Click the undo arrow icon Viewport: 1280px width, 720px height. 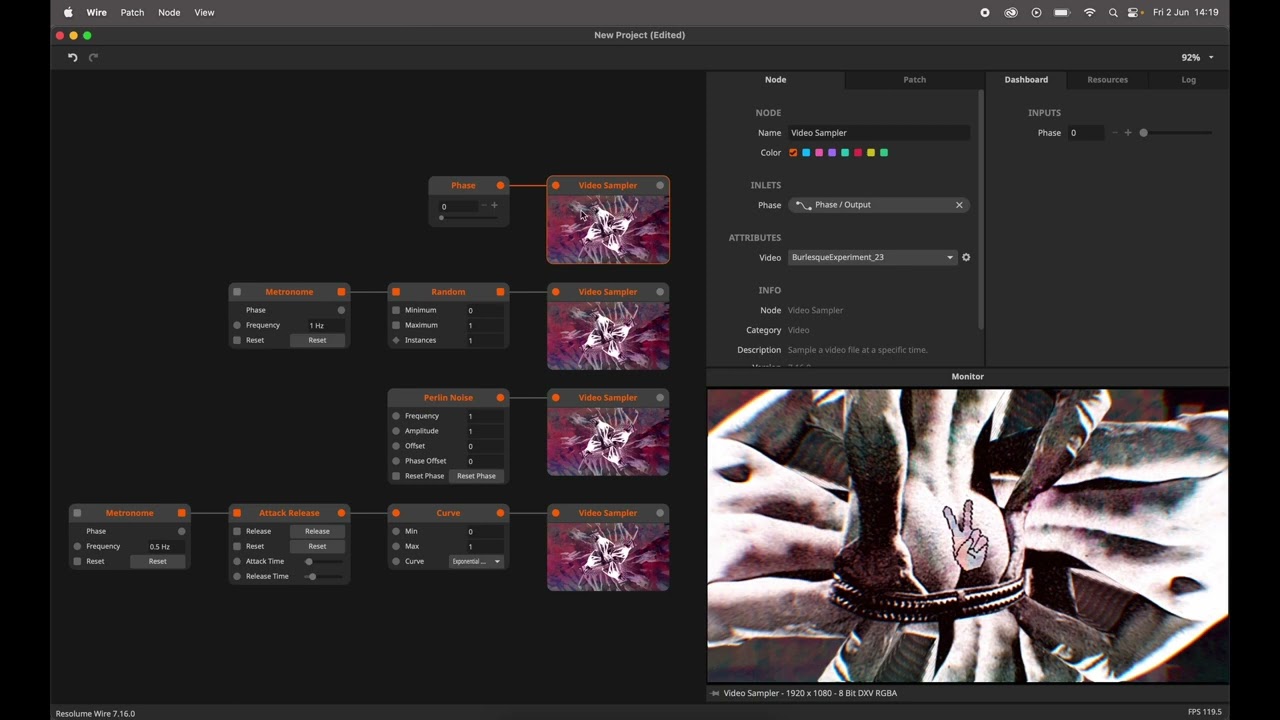[72, 58]
